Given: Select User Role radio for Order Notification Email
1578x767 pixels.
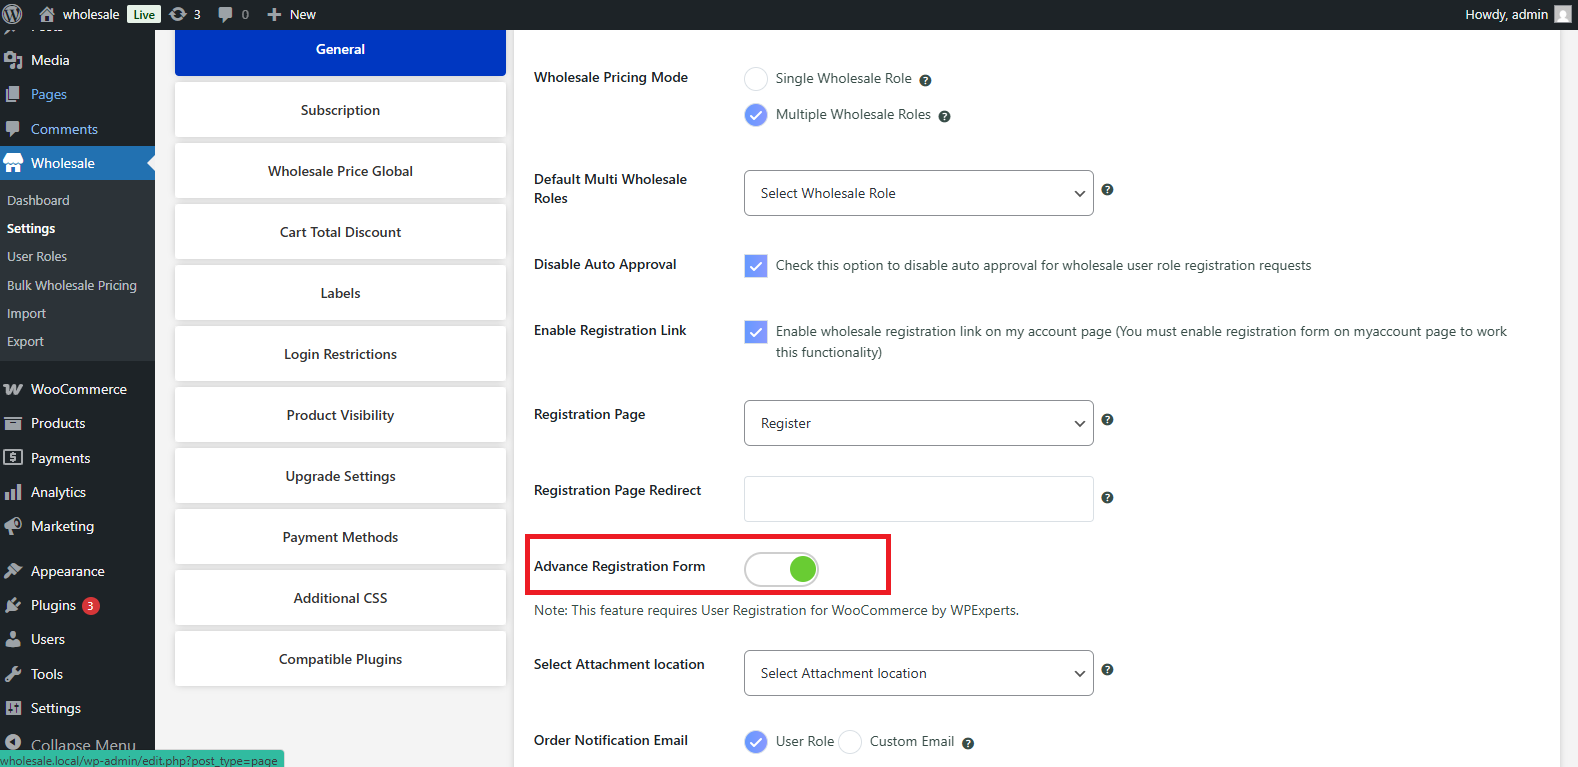Looking at the screenshot, I should 756,742.
